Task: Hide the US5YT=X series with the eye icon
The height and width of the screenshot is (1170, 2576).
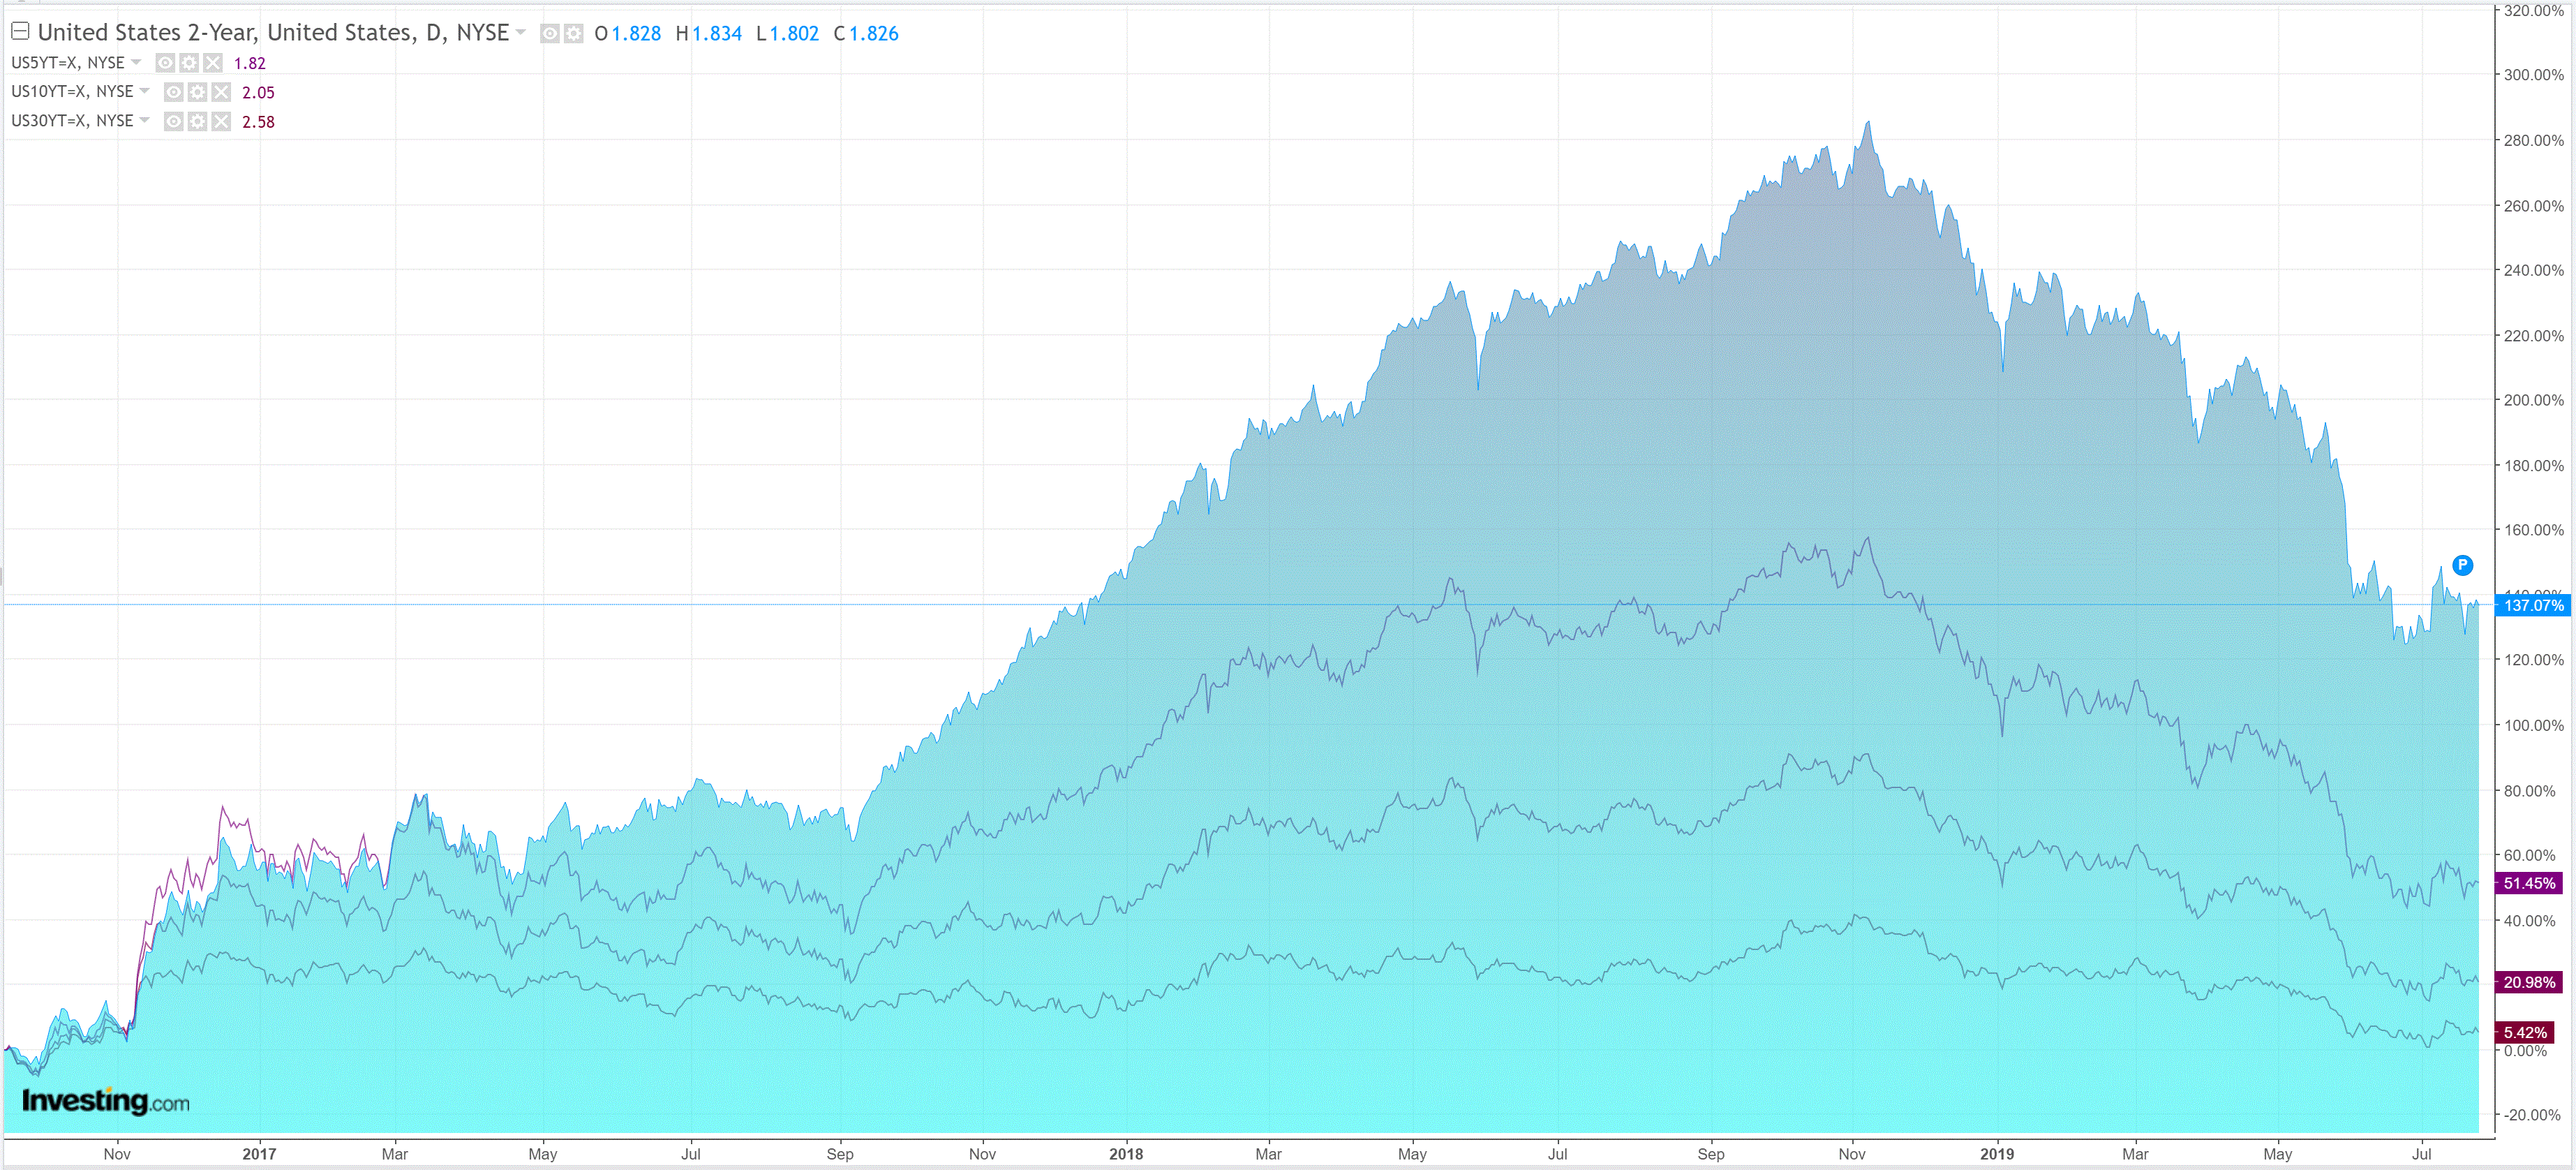Action: pos(165,63)
